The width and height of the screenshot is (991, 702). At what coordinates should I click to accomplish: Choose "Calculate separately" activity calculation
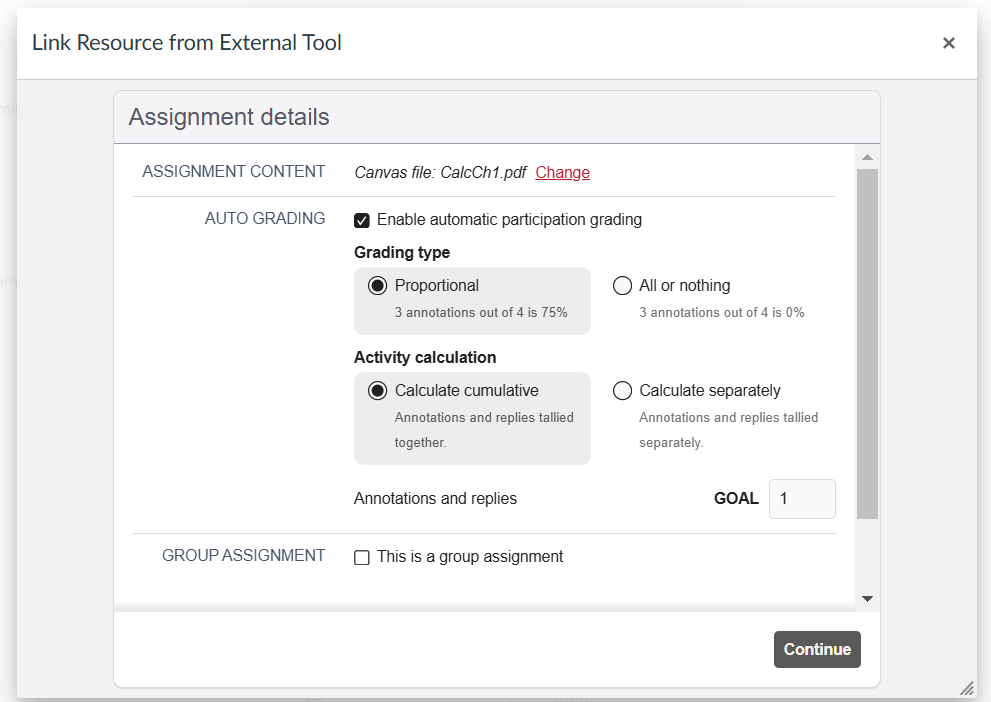coord(622,390)
